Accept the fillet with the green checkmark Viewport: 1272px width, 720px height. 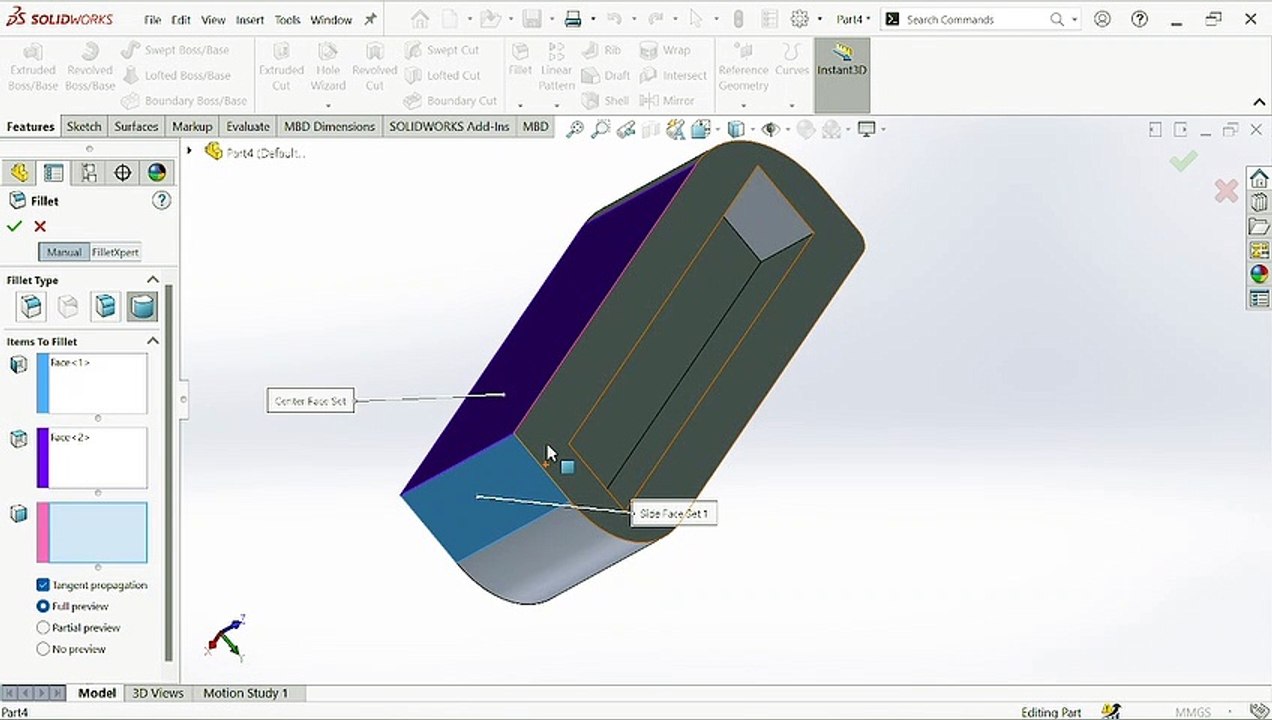[x=14, y=227]
